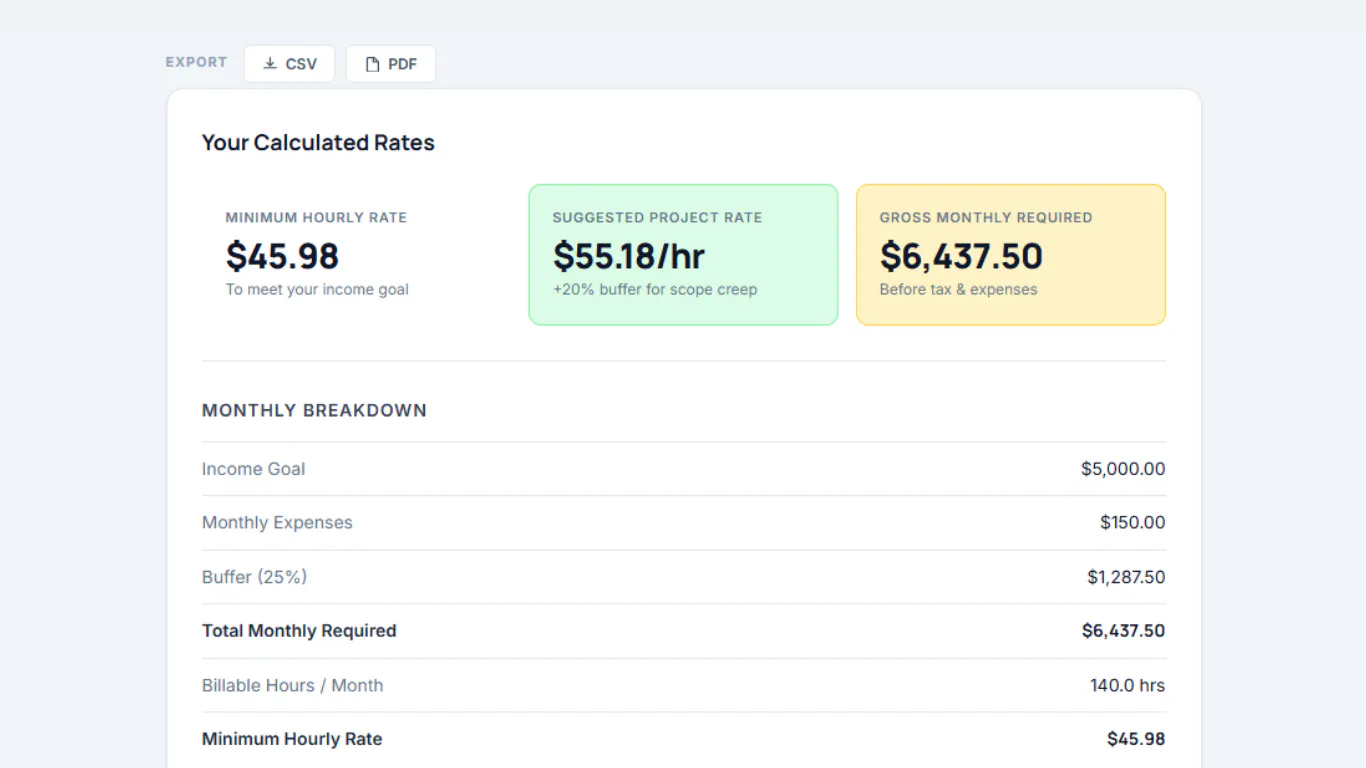This screenshot has height=768, width=1366.
Task: Click the PDF document icon
Action: coord(372,64)
